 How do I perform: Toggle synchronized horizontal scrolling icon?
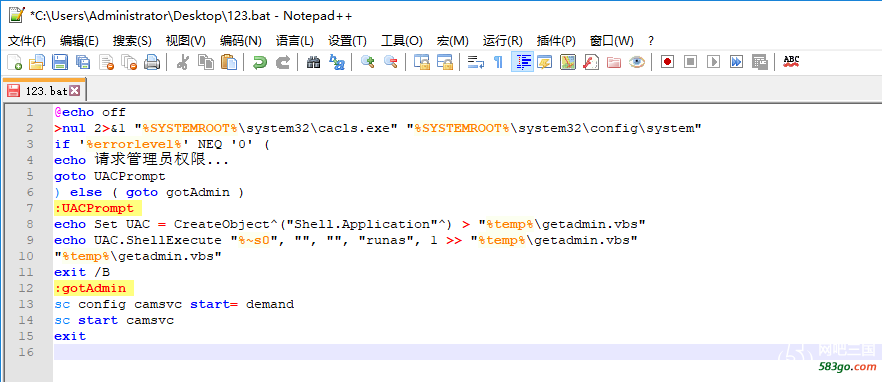click(444, 62)
